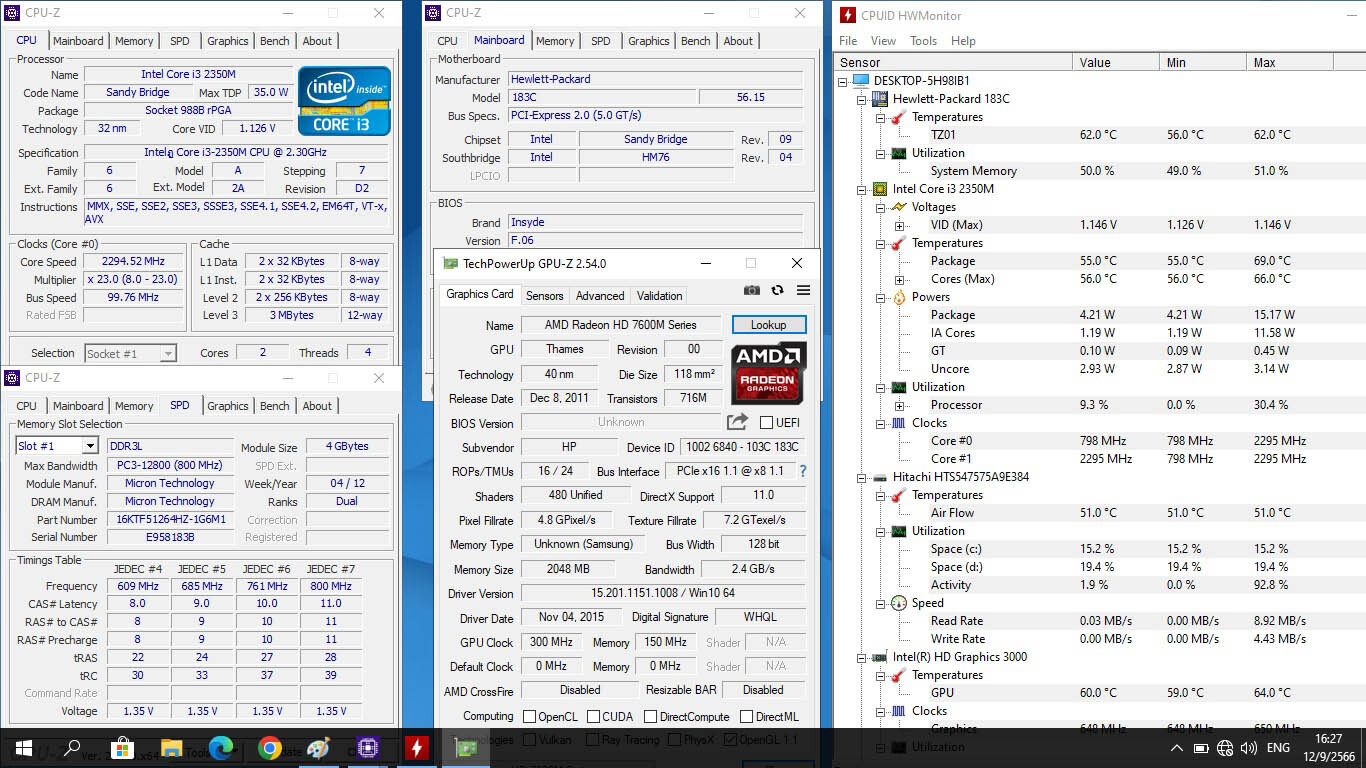Open the GPU-Z hamburger menu

click(x=803, y=290)
